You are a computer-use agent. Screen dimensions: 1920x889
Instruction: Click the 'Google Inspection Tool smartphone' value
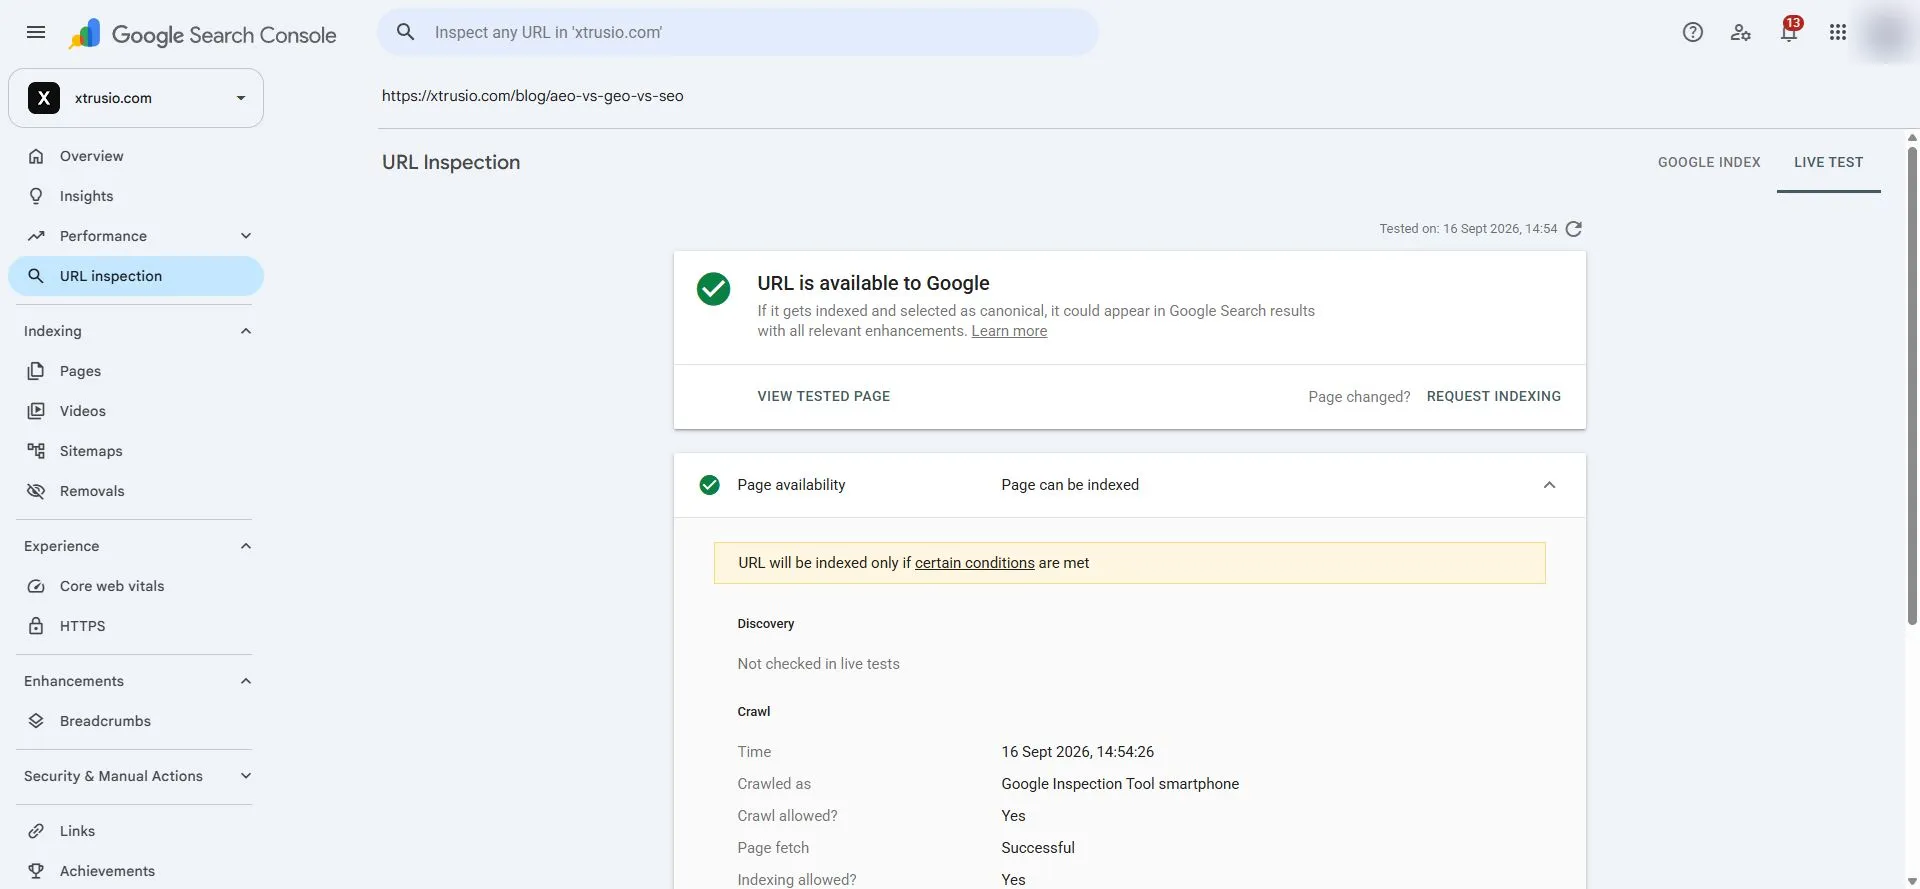1120,784
